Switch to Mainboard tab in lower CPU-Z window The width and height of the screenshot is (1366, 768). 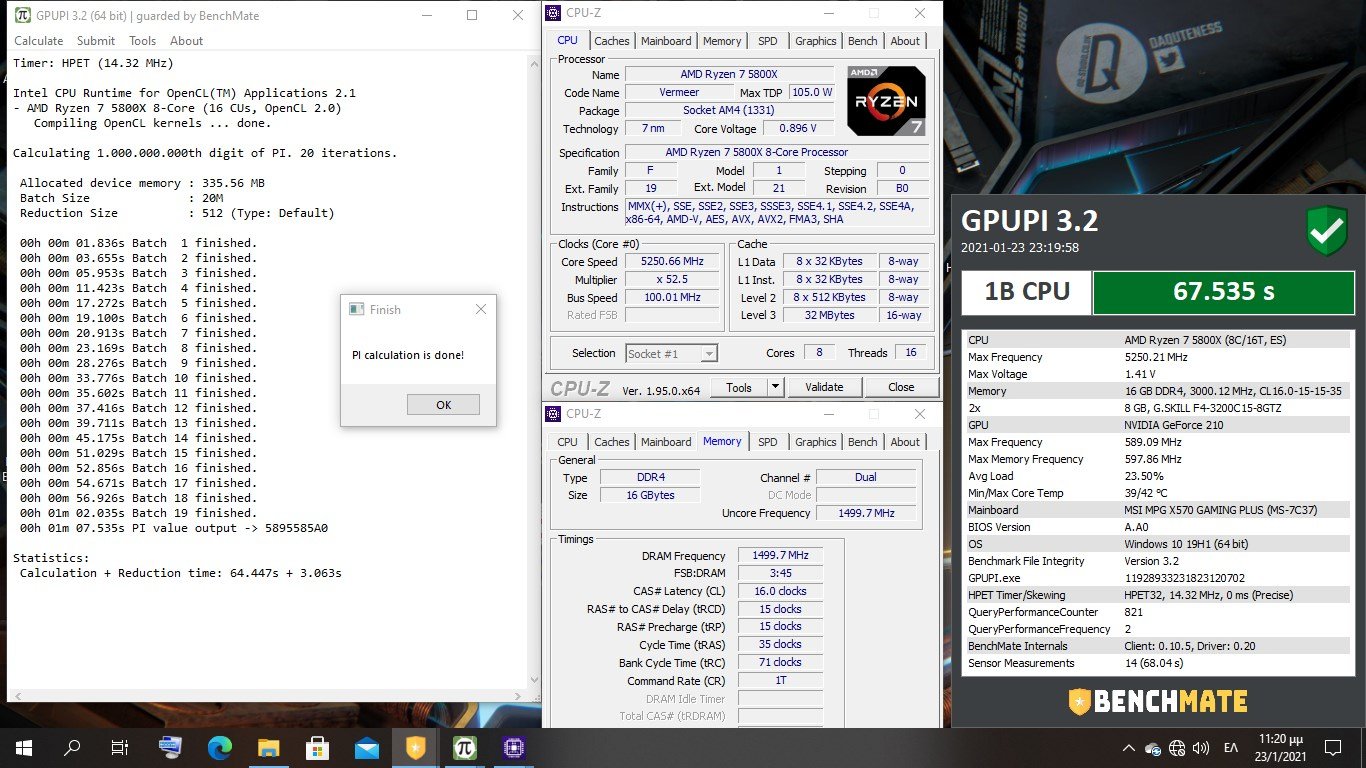click(666, 442)
